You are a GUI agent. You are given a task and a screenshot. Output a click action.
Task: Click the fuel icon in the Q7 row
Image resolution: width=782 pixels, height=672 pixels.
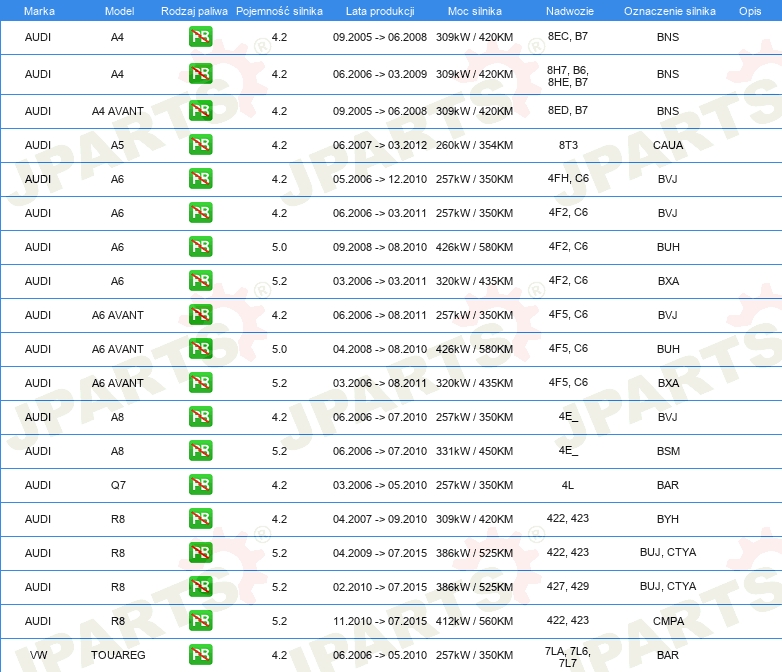pos(200,484)
